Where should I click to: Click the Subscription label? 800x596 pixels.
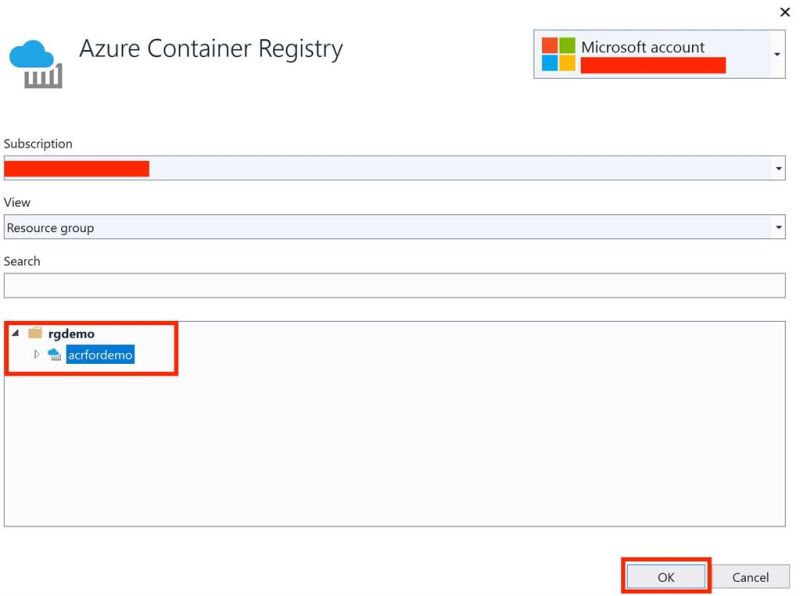click(37, 143)
